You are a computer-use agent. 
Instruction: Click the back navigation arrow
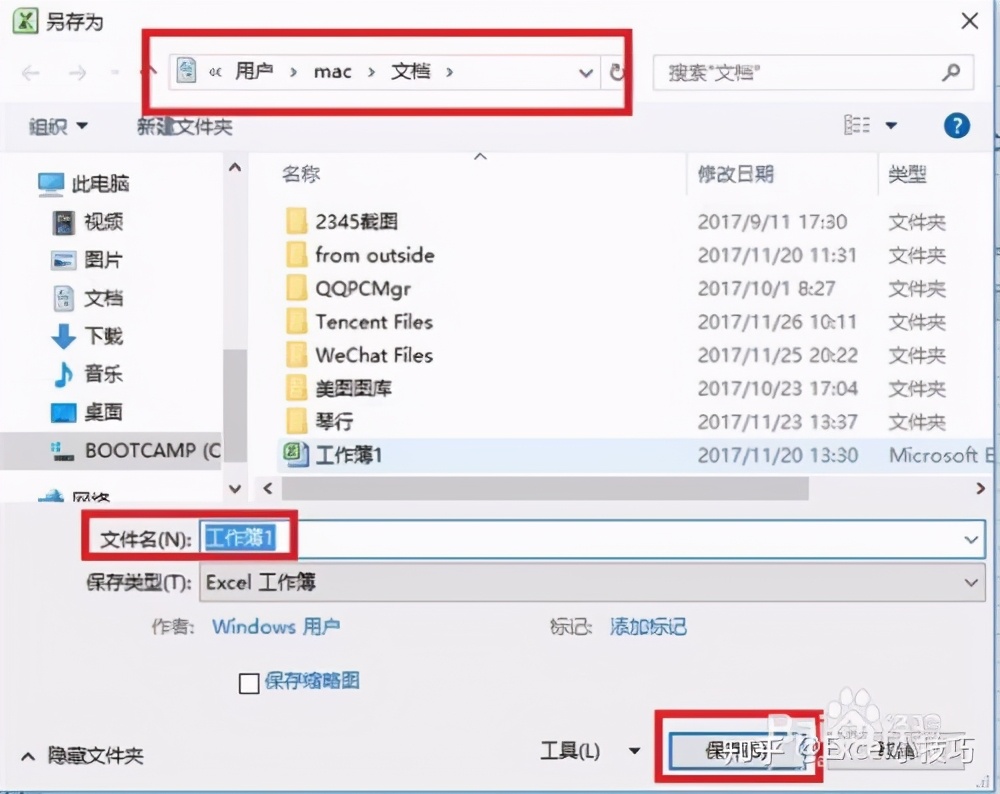pos(30,73)
